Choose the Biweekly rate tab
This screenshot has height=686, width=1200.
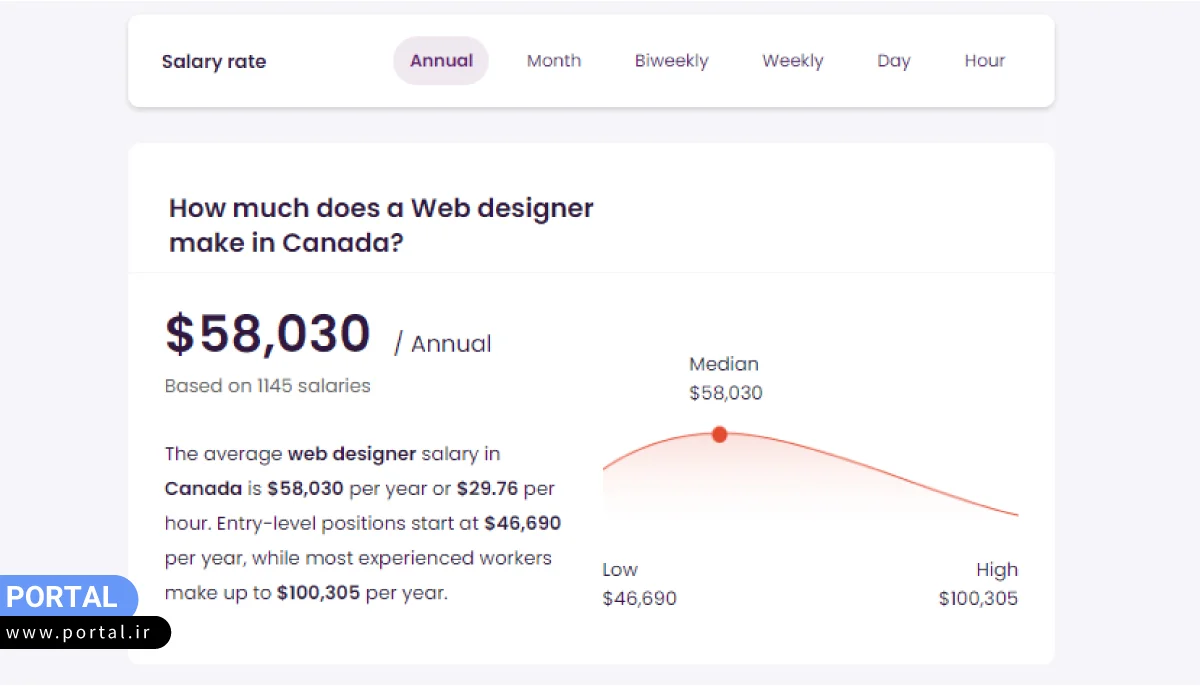[x=671, y=61]
